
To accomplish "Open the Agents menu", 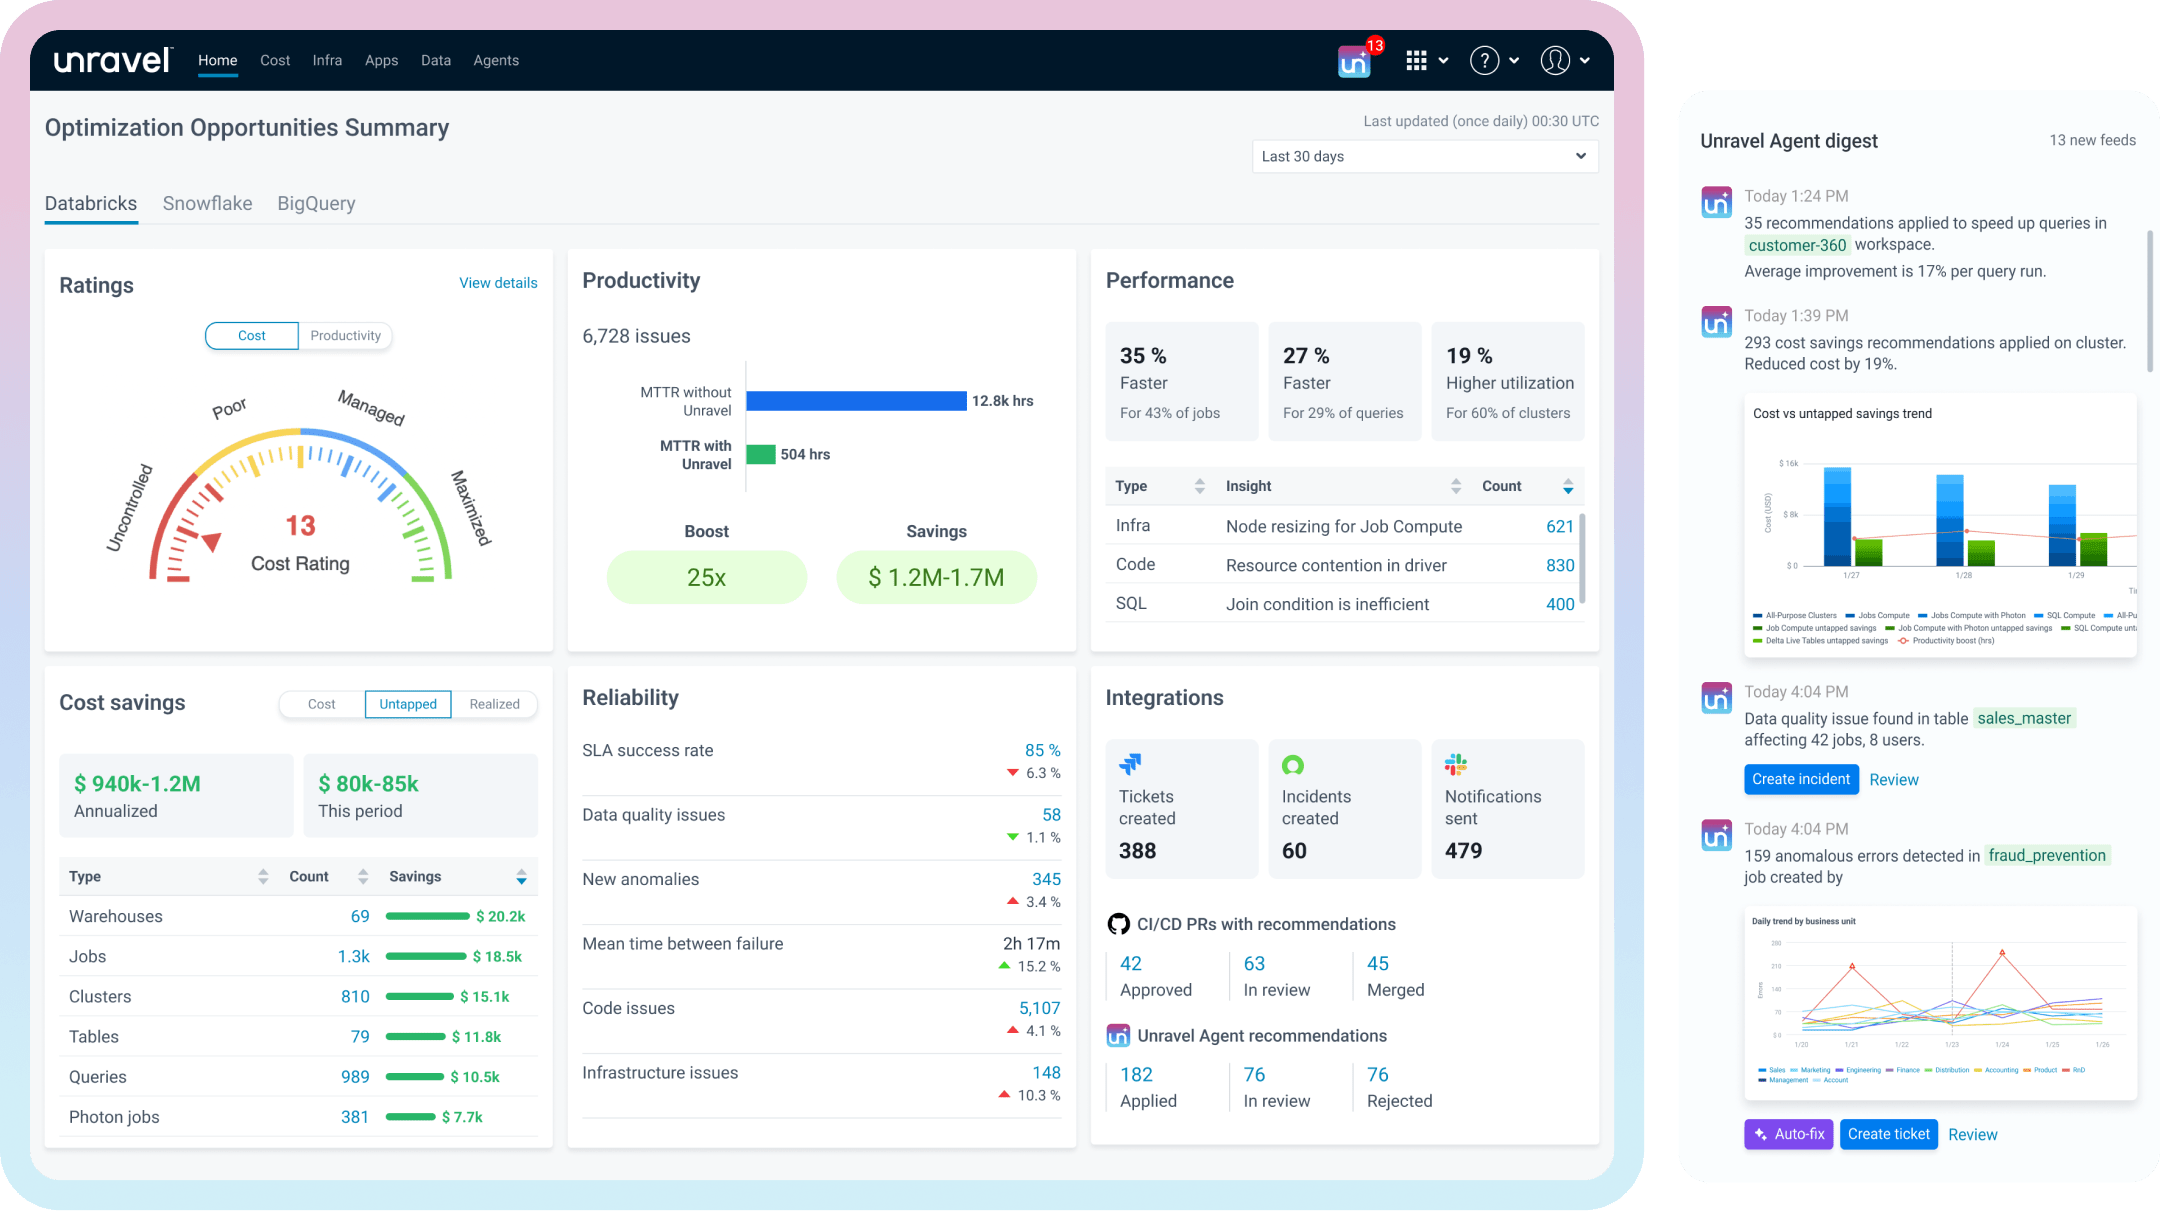I will click(x=496, y=60).
